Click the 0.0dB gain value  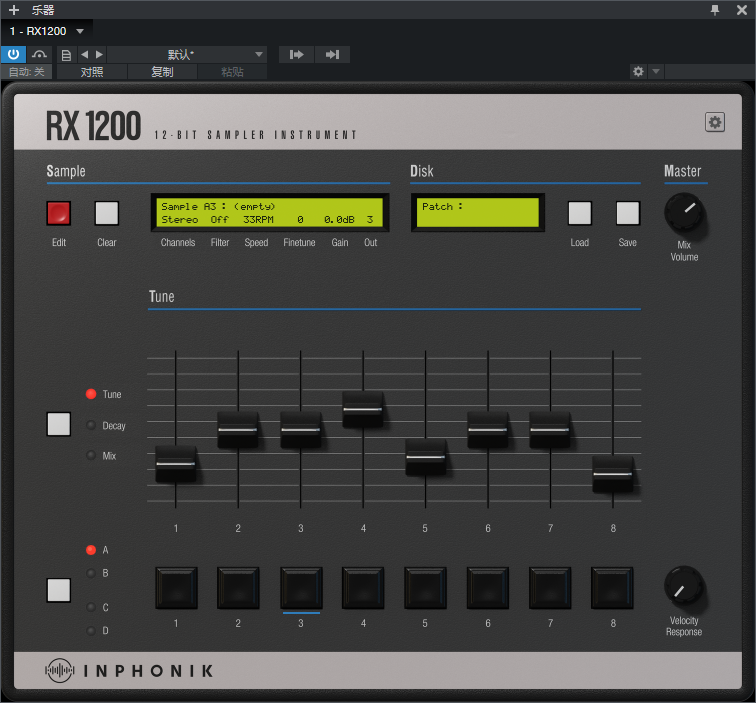(339, 220)
